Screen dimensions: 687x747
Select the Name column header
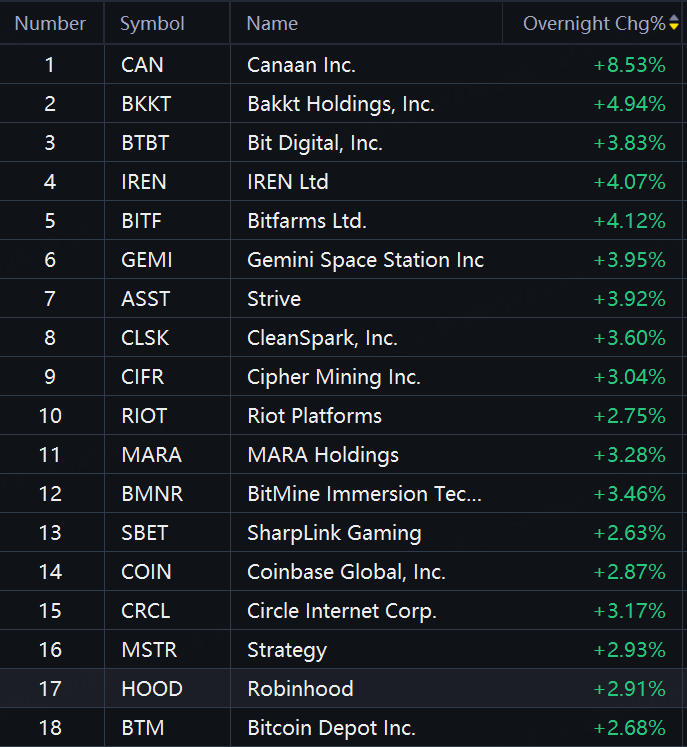pyautogui.click(x=272, y=23)
